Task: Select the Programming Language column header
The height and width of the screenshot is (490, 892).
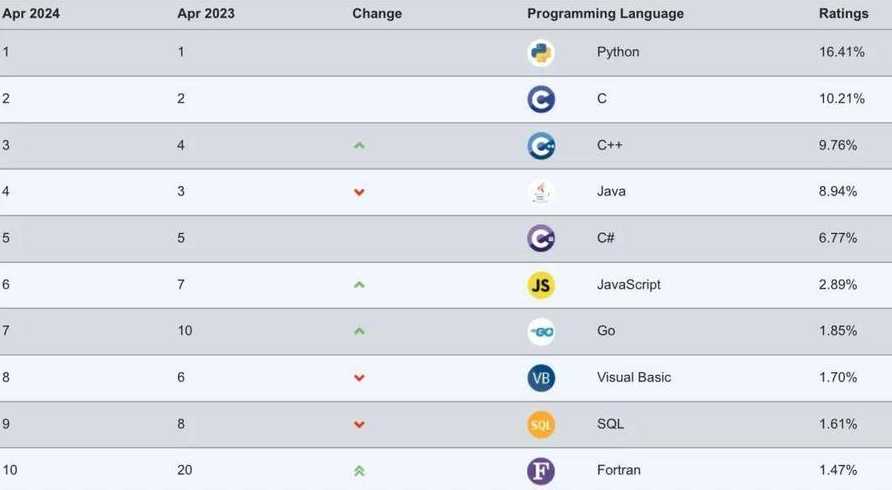Action: (605, 14)
